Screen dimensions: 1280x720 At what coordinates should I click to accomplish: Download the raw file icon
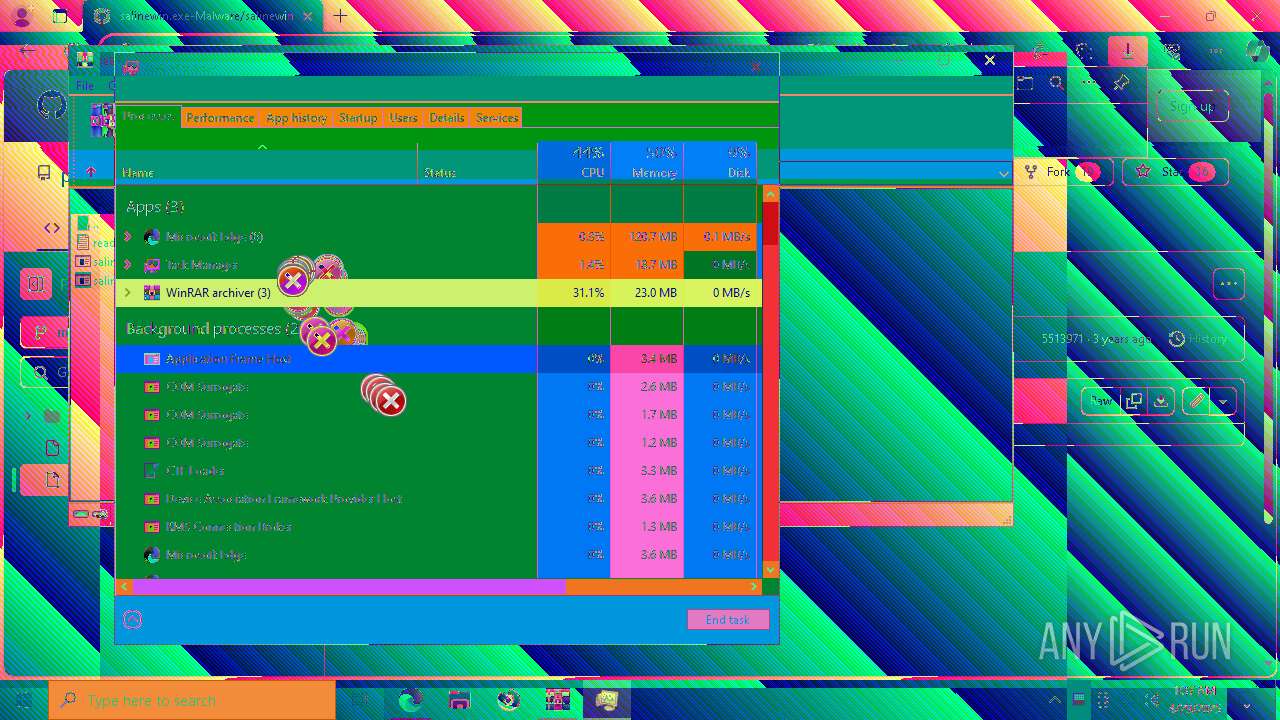[1161, 401]
